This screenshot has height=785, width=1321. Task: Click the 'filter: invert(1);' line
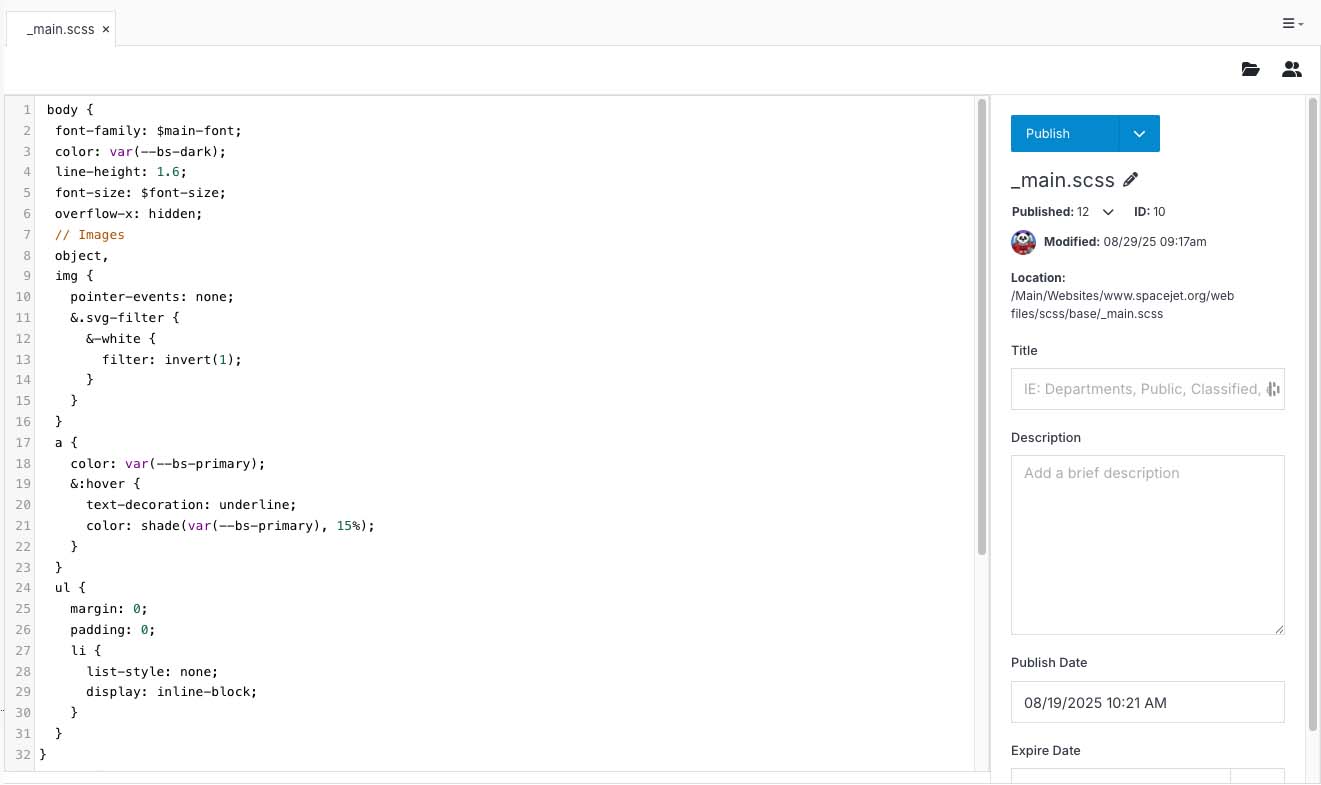pyautogui.click(x=172, y=359)
